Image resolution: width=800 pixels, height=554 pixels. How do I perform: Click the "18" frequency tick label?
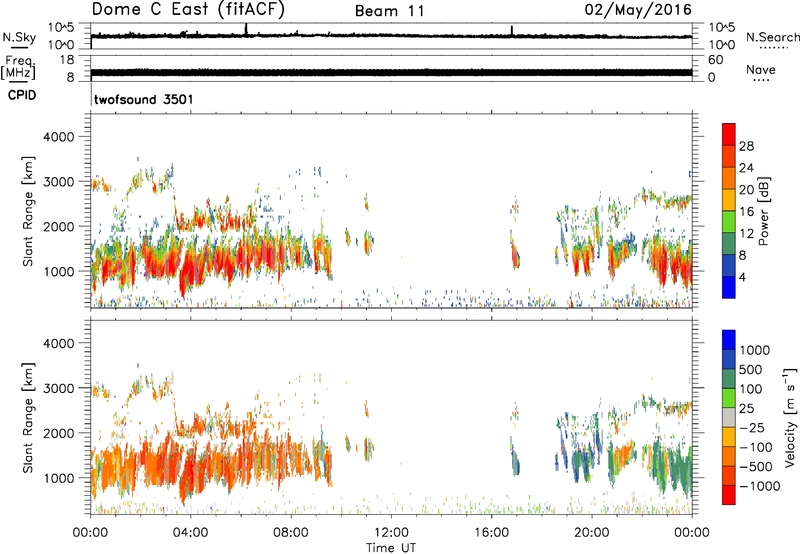click(x=67, y=60)
